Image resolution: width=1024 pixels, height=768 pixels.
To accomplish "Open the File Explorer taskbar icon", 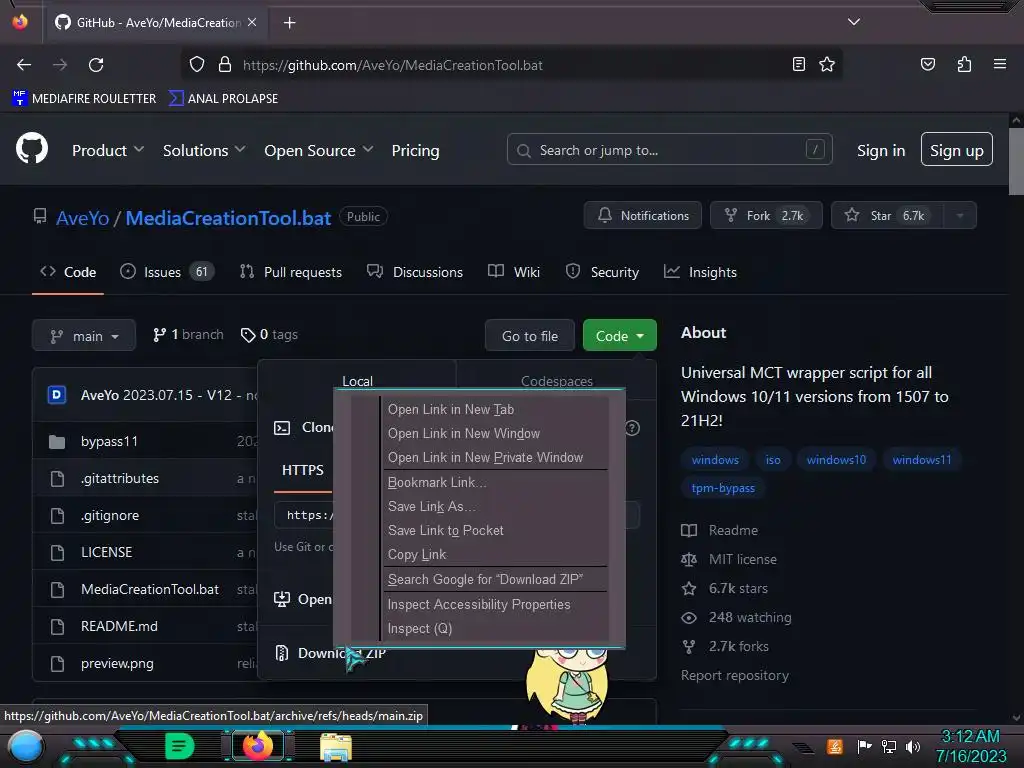I will click(336, 747).
